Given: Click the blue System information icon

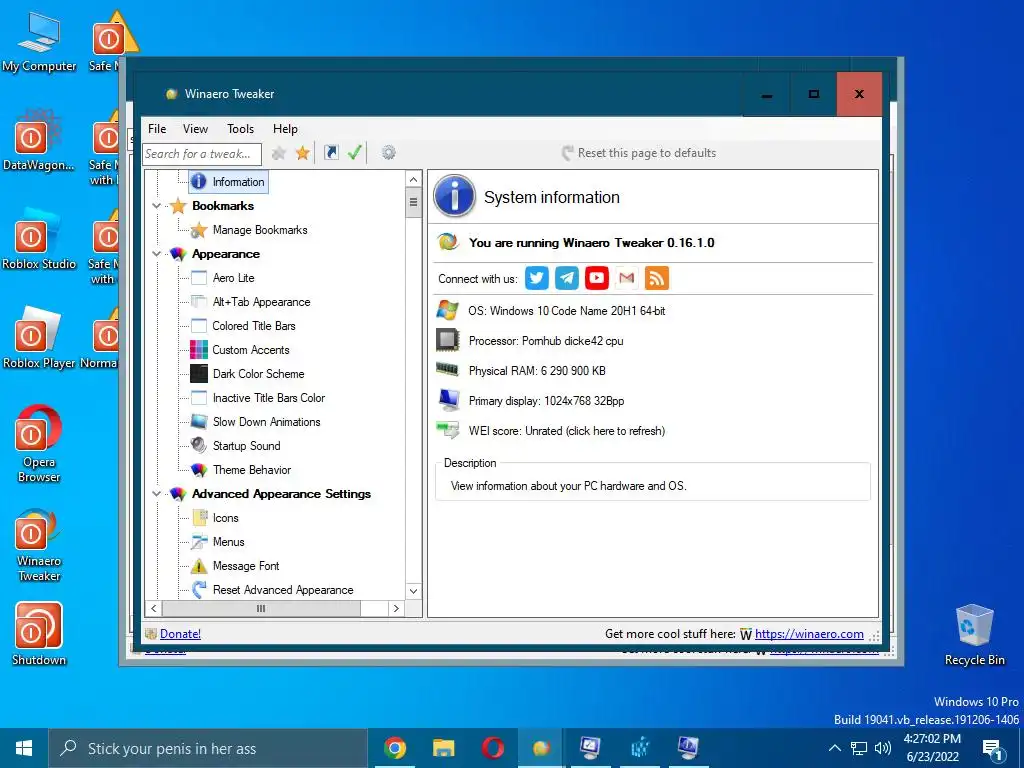Looking at the screenshot, I should click(454, 196).
